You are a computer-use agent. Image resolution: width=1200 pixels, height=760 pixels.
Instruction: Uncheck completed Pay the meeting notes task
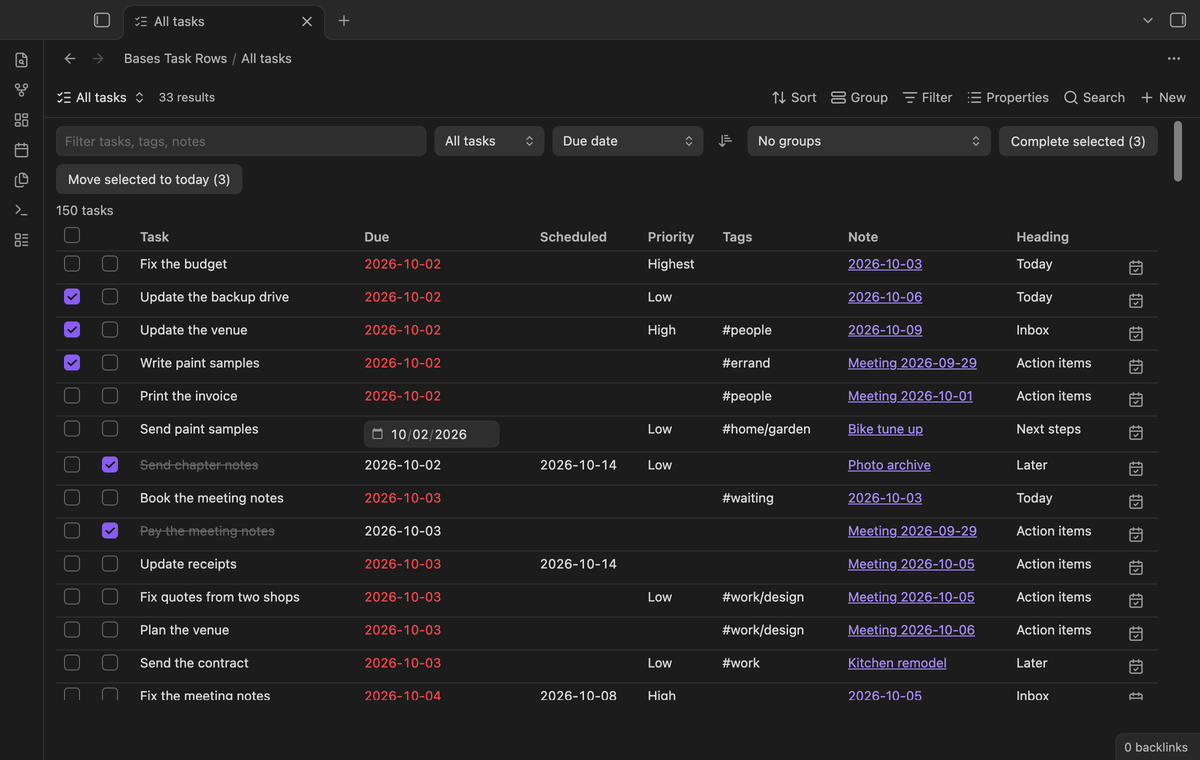coord(110,531)
